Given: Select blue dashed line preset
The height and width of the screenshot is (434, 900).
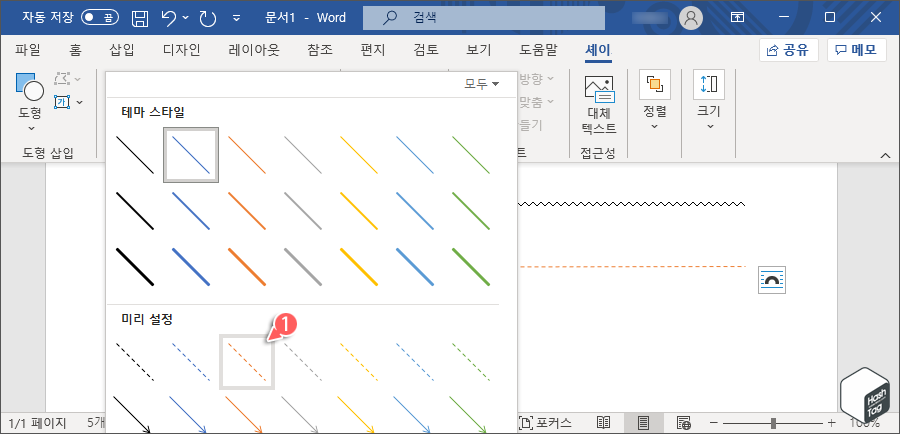Looking at the screenshot, I should coord(191,362).
